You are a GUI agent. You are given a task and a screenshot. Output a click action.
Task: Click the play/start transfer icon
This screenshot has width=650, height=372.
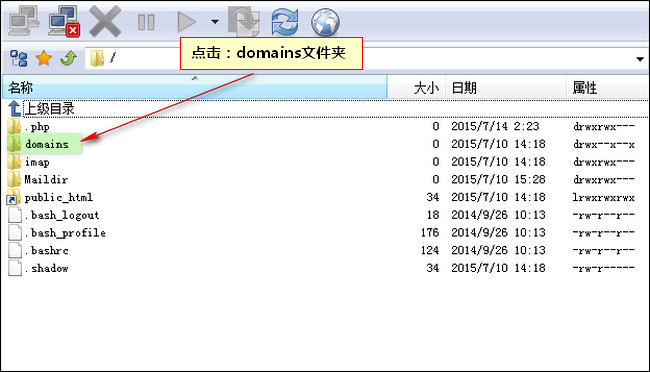(187, 22)
